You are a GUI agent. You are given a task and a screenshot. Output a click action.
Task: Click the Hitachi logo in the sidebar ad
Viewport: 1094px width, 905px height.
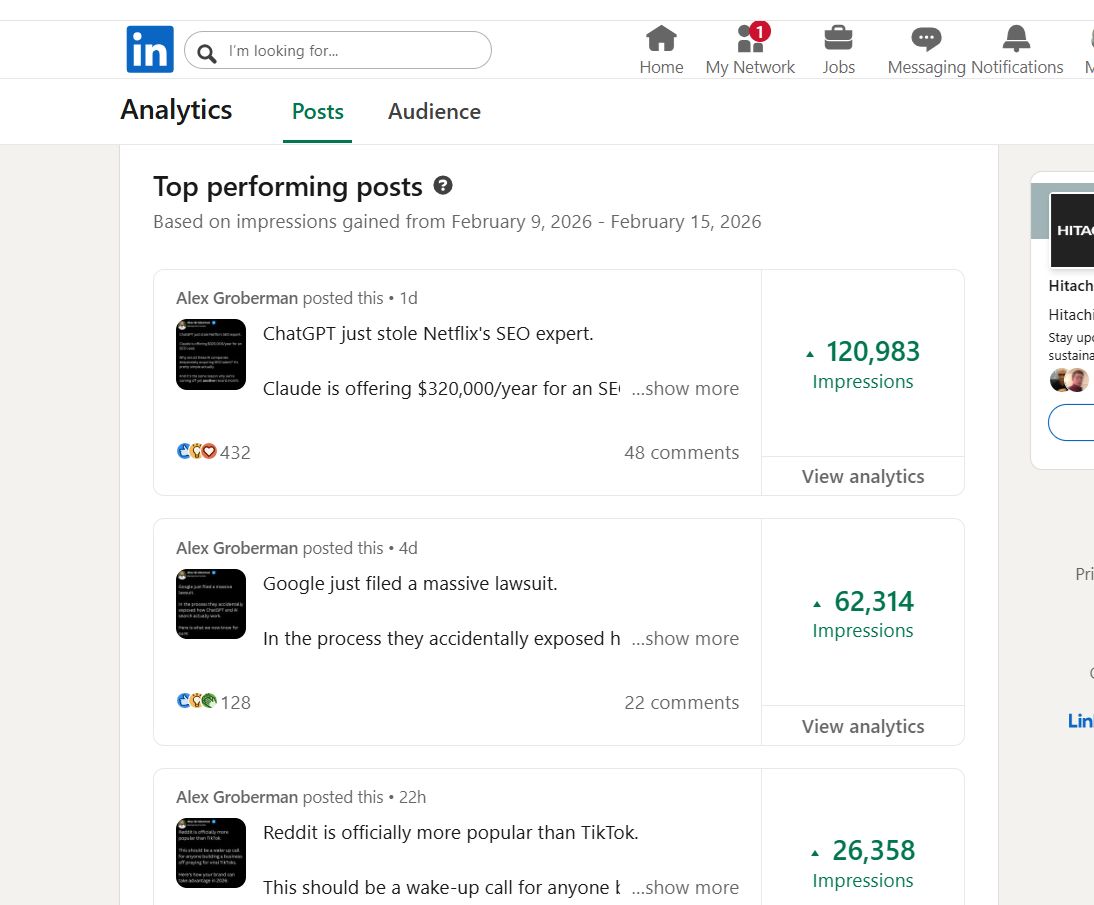[1072, 230]
